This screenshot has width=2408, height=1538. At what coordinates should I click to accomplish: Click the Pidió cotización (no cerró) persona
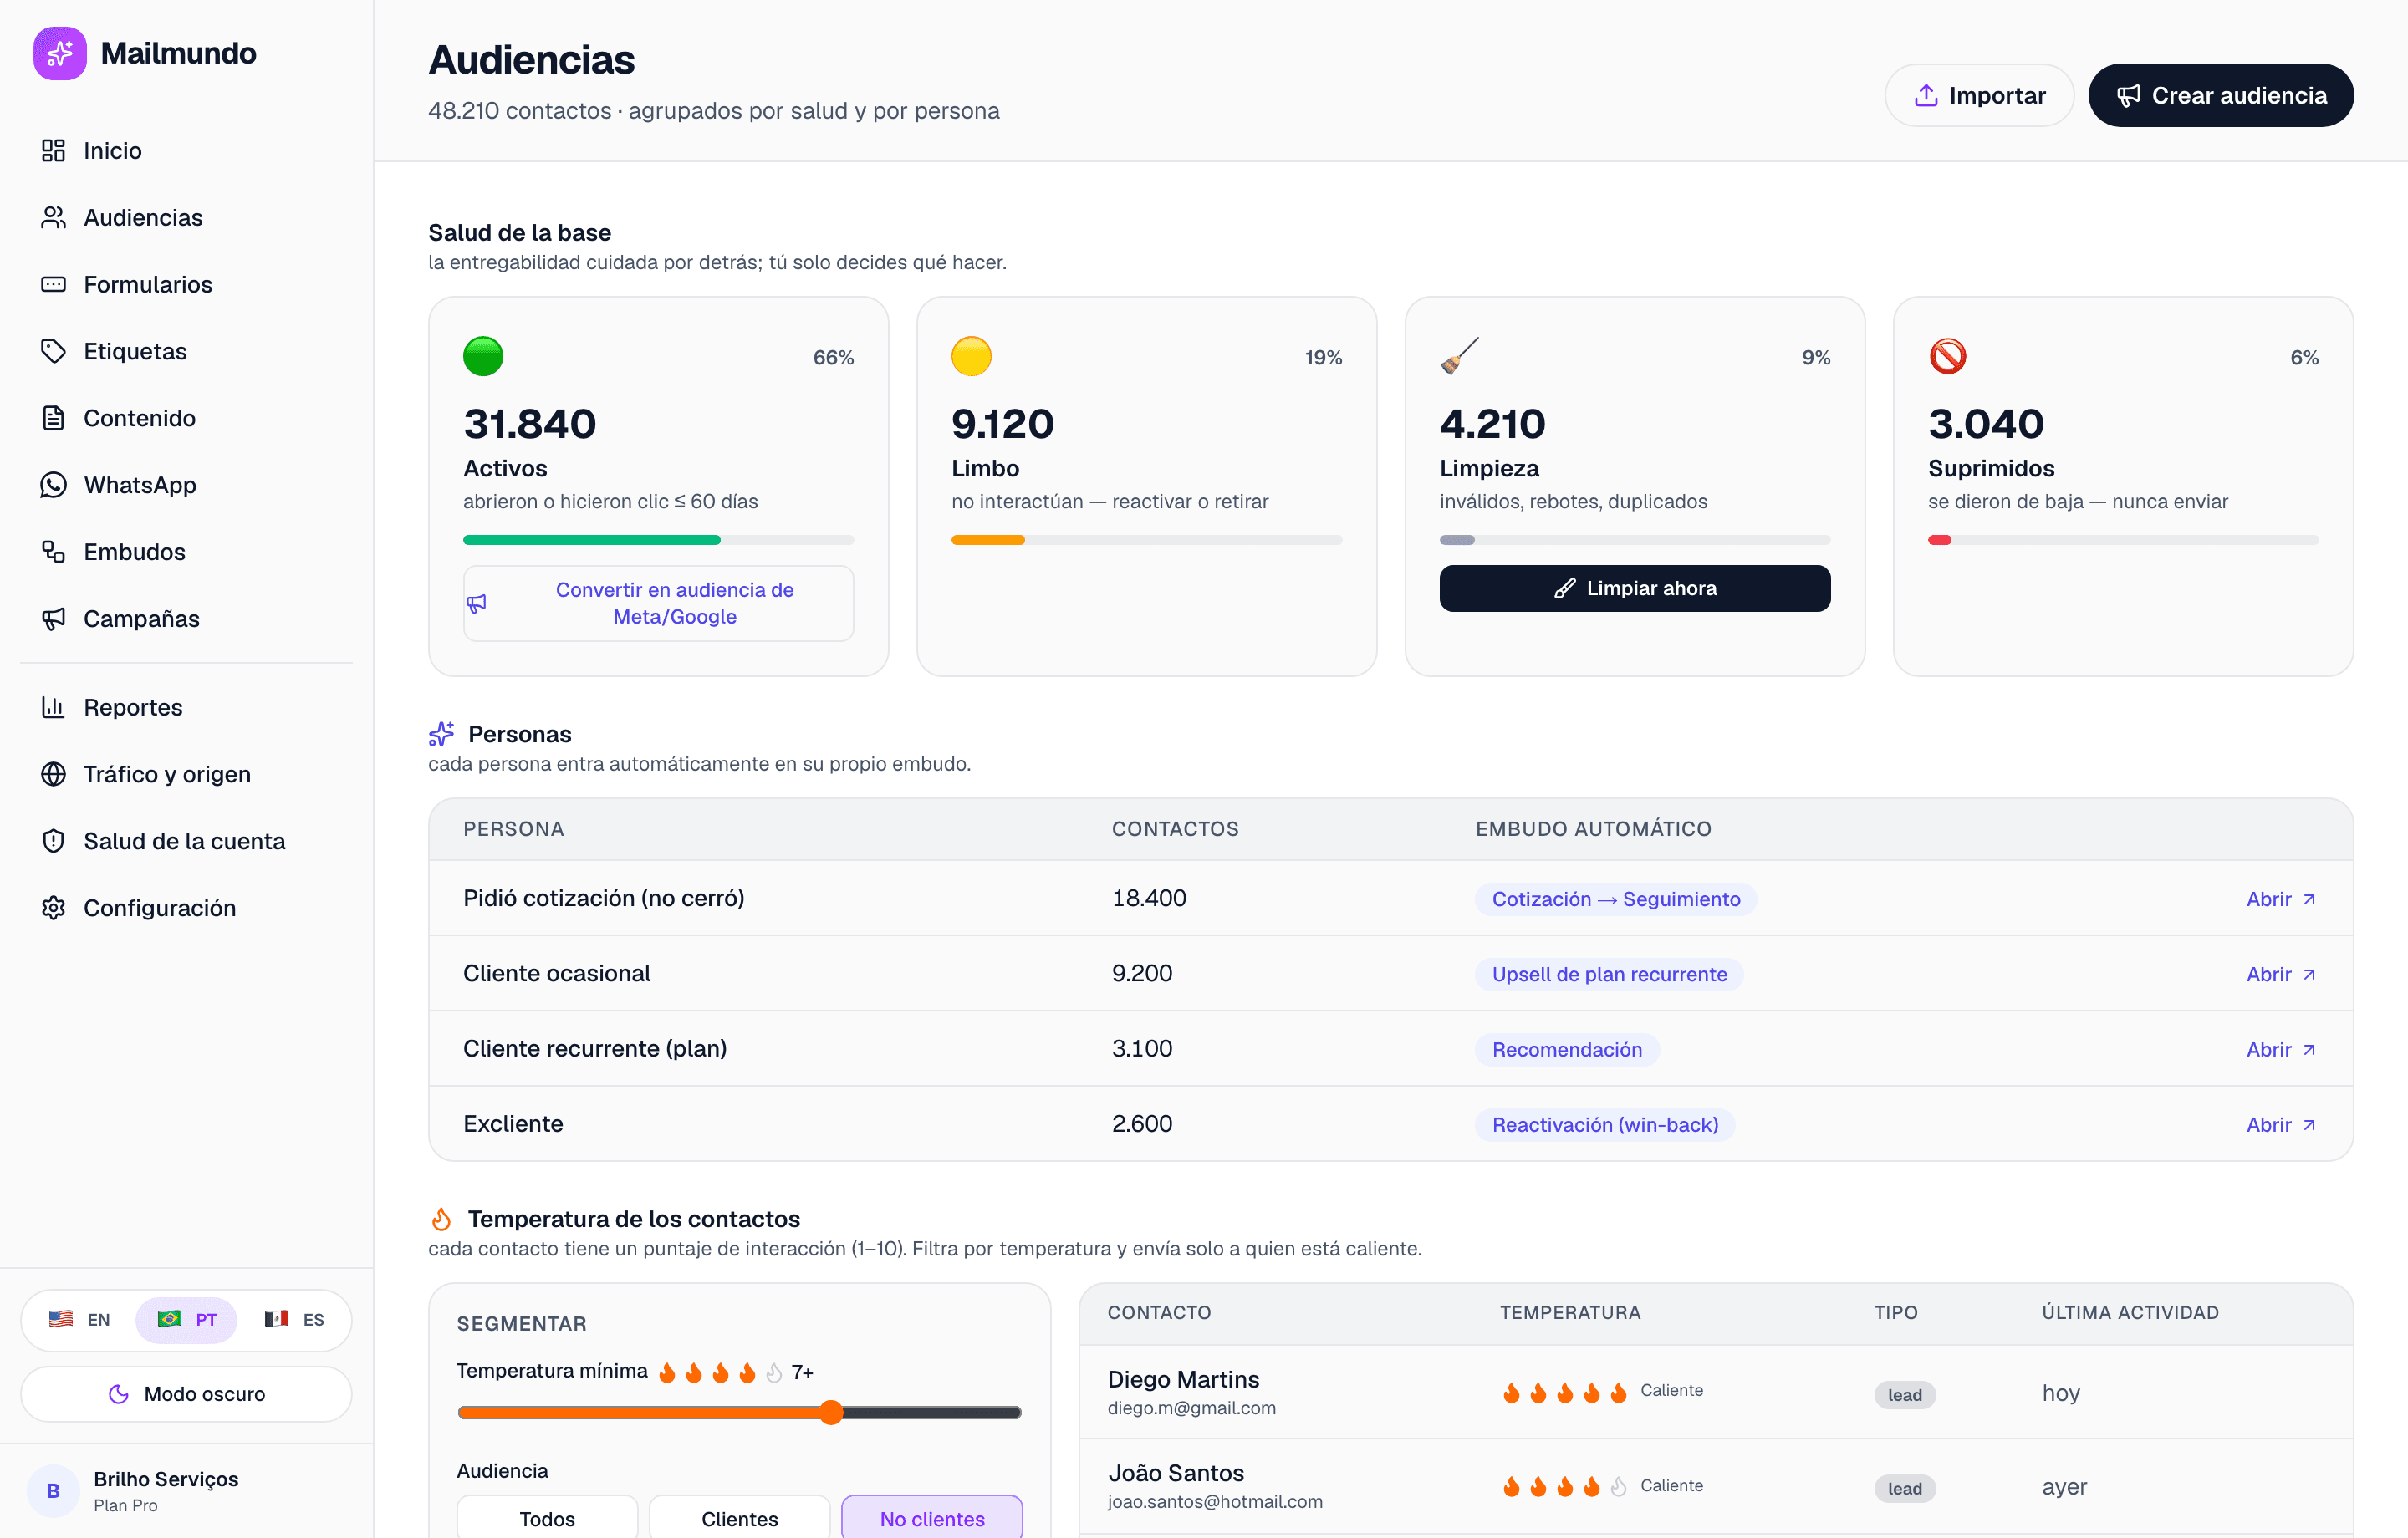pyautogui.click(x=603, y=898)
